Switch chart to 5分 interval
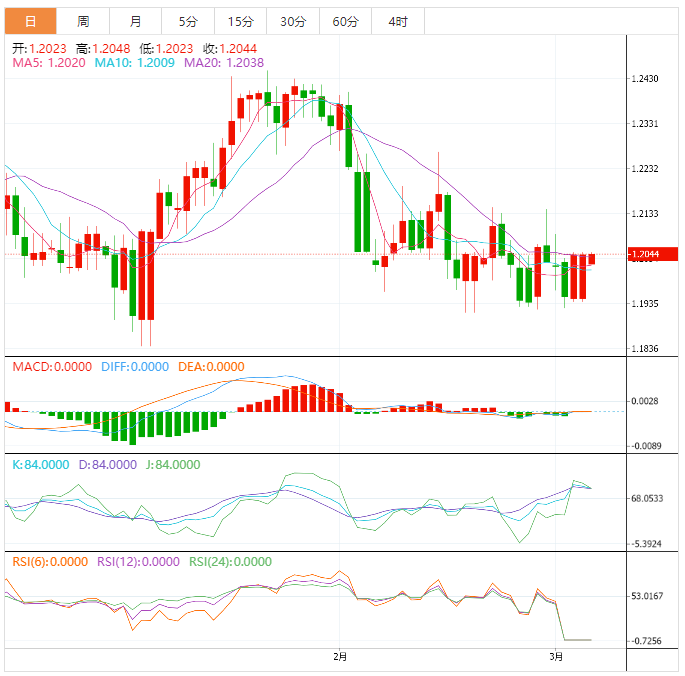The image size is (685, 676). [188, 21]
